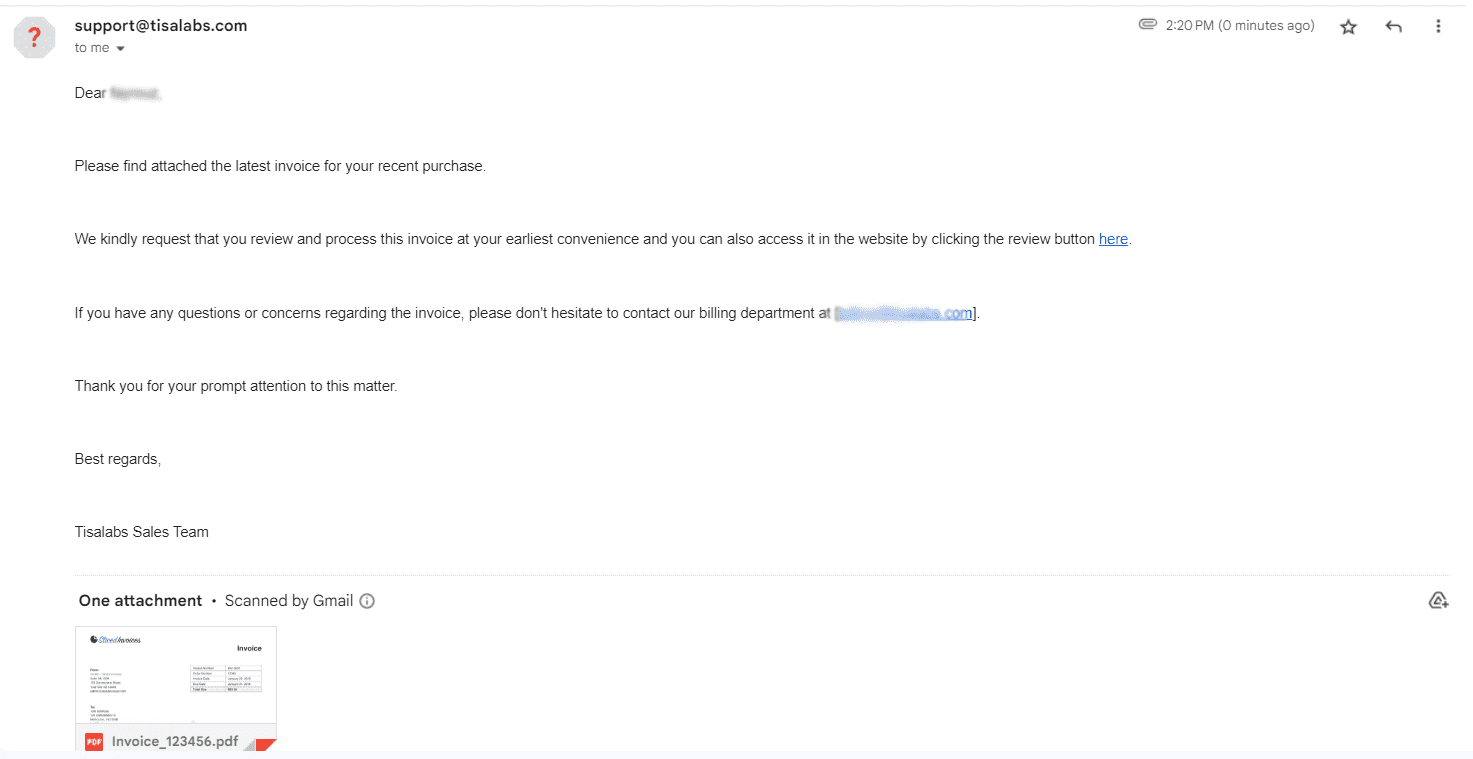Screen dimensions: 1473x759
Task: Click the red folded corner of the attachment card
Action: tap(266, 744)
